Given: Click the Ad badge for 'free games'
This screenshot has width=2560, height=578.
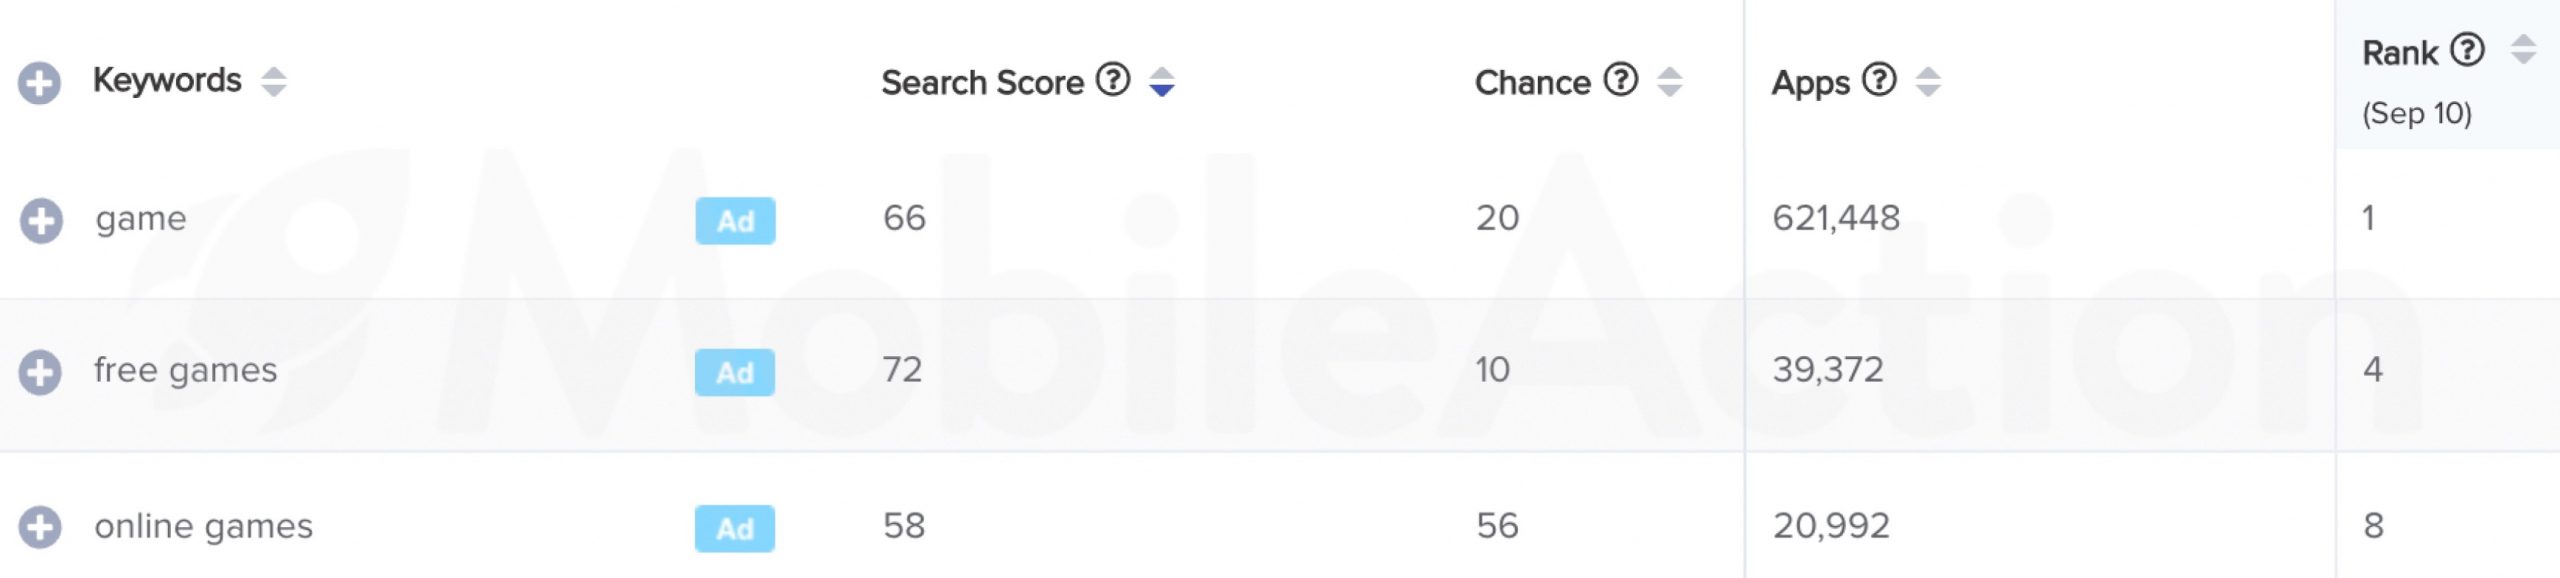Looking at the screenshot, I should [x=735, y=372].
